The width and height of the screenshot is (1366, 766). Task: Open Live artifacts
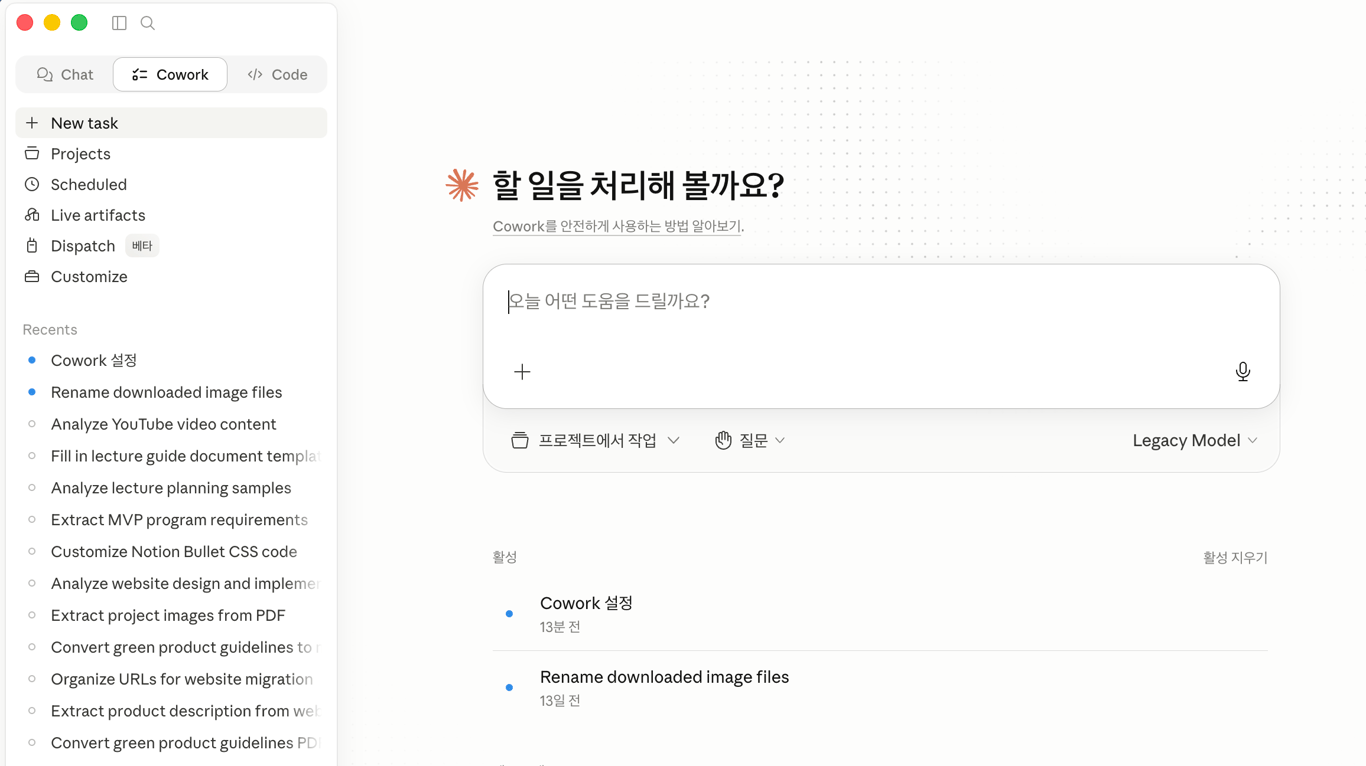click(x=171, y=215)
